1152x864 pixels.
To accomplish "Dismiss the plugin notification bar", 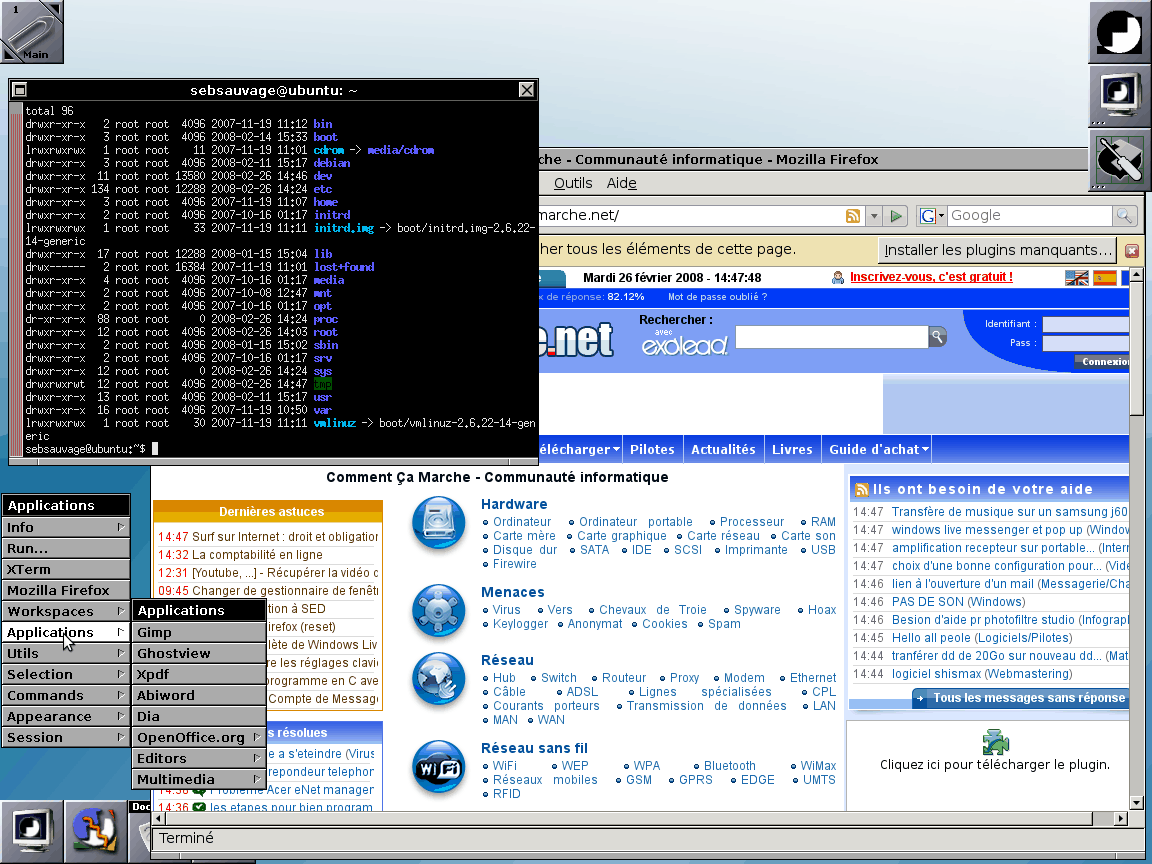I will (x=1132, y=251).
